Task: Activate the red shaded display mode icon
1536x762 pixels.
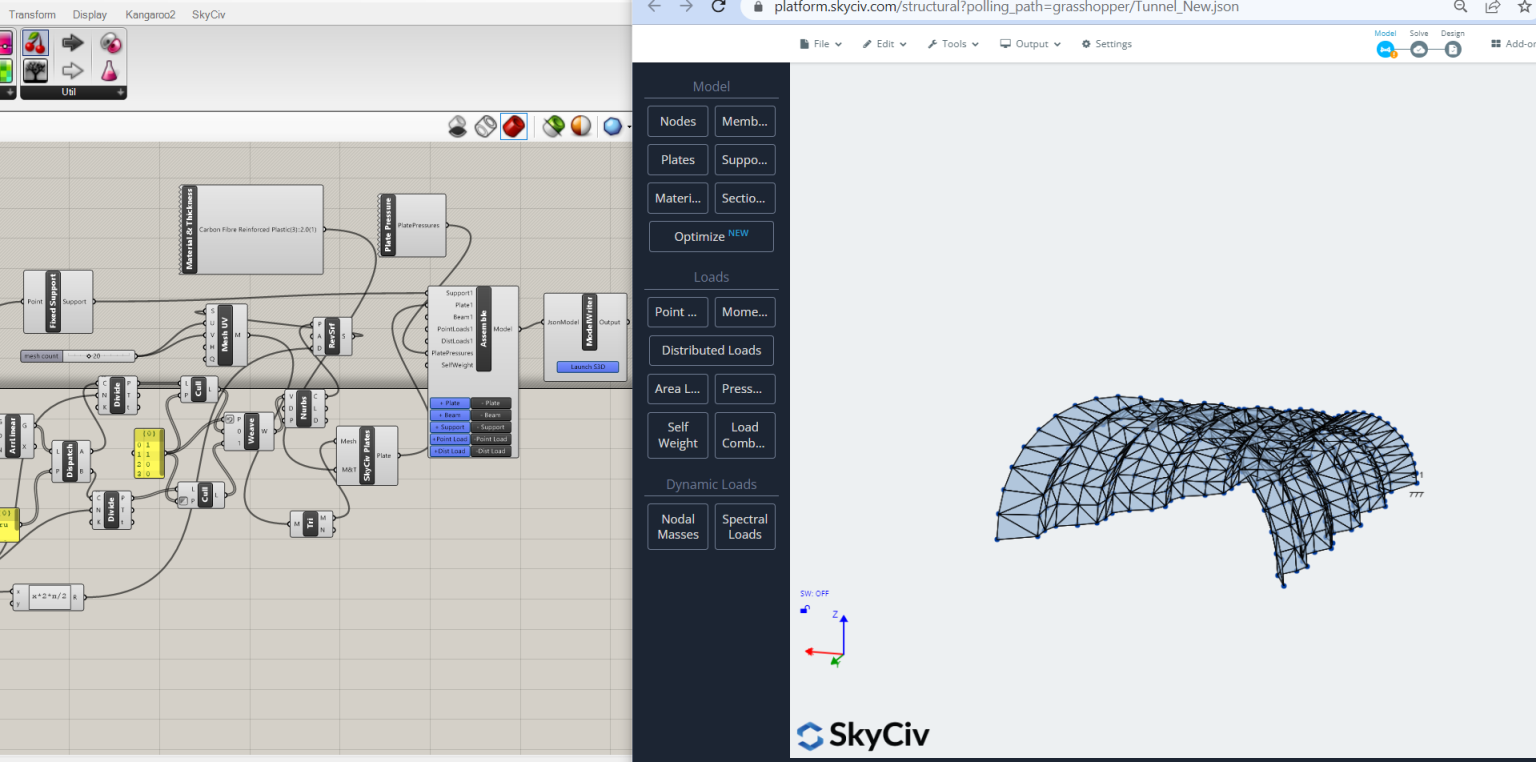Action: [514, 126]
